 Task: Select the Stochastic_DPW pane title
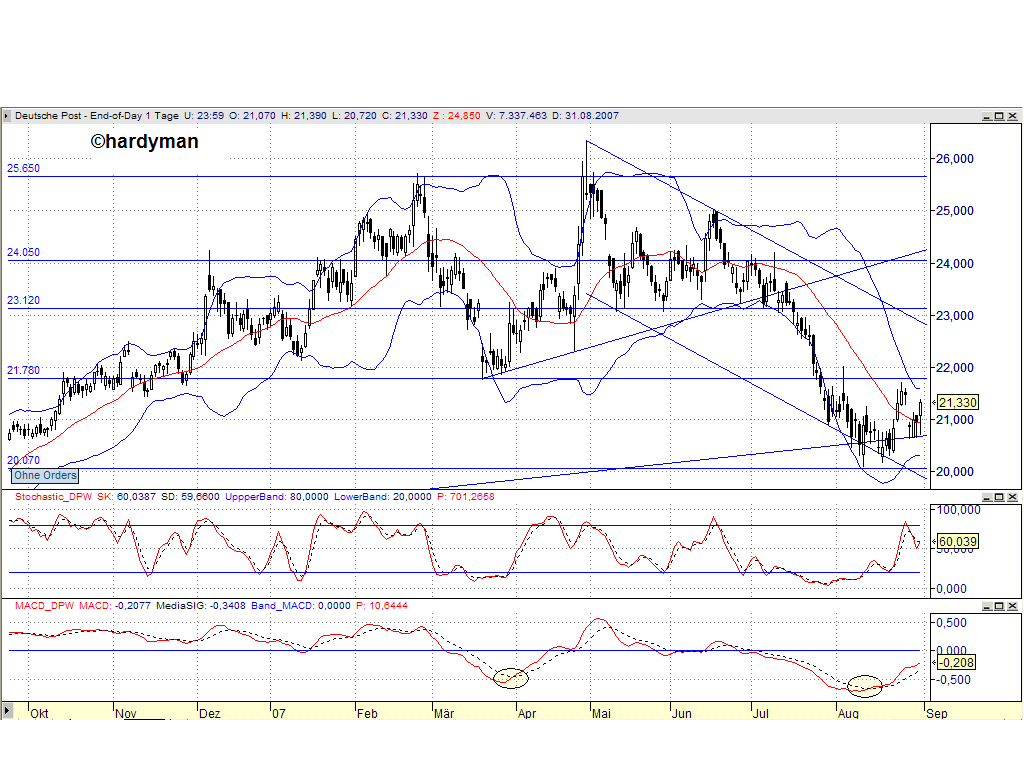52,496
